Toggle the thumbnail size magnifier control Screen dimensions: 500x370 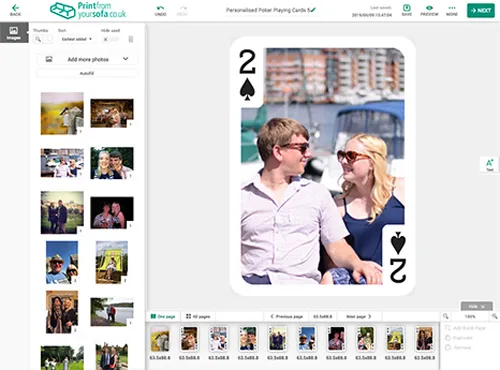pos(43,39)
